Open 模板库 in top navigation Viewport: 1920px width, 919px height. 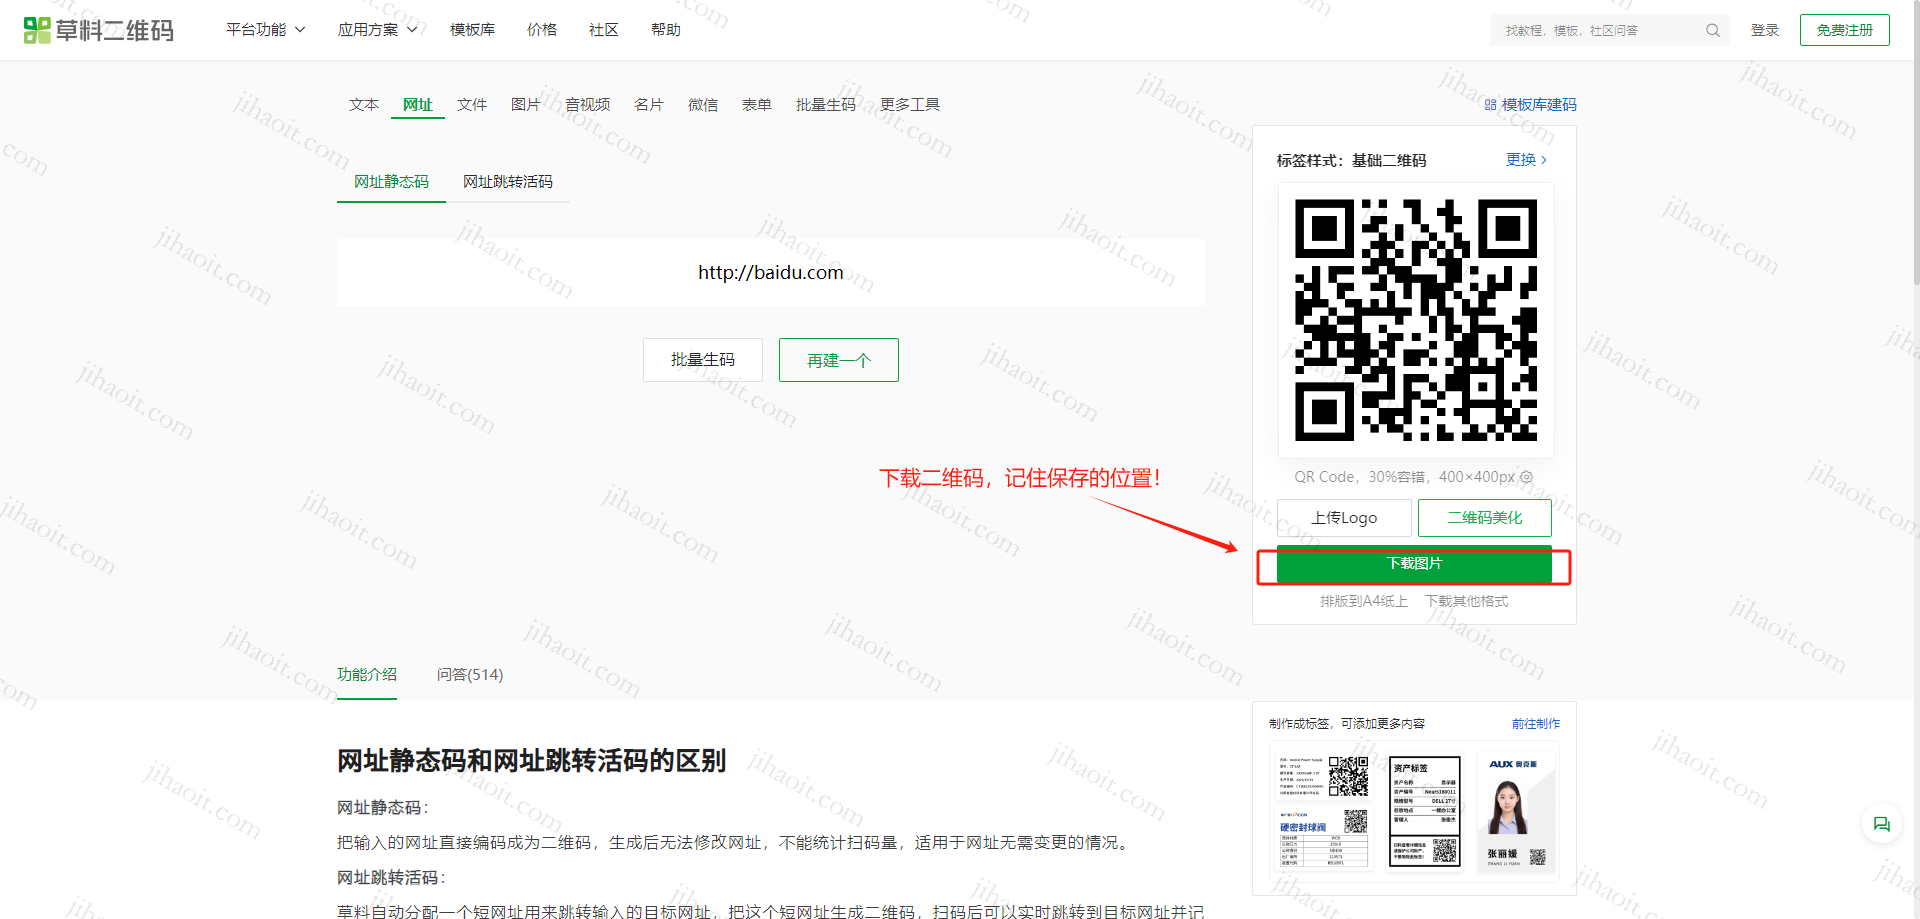click(x=472, y=30)
